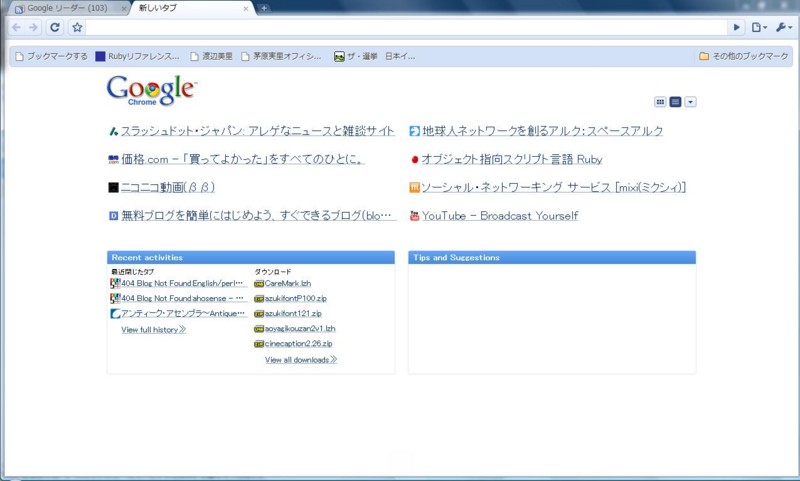Go forward with the forward arrow
Screen dimensions: 800x481
pos(33,28)
